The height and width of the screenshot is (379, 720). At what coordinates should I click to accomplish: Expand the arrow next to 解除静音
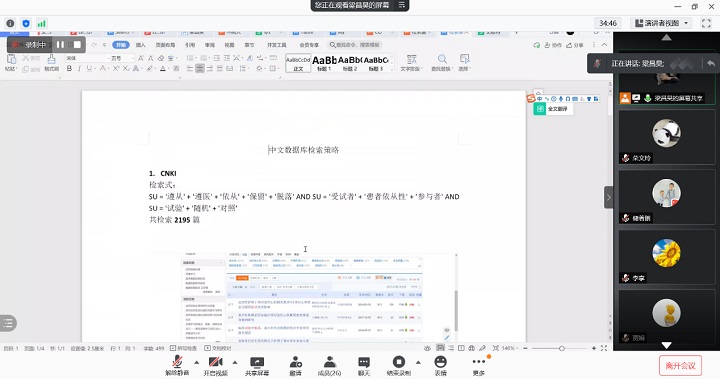tap(197, 362)
